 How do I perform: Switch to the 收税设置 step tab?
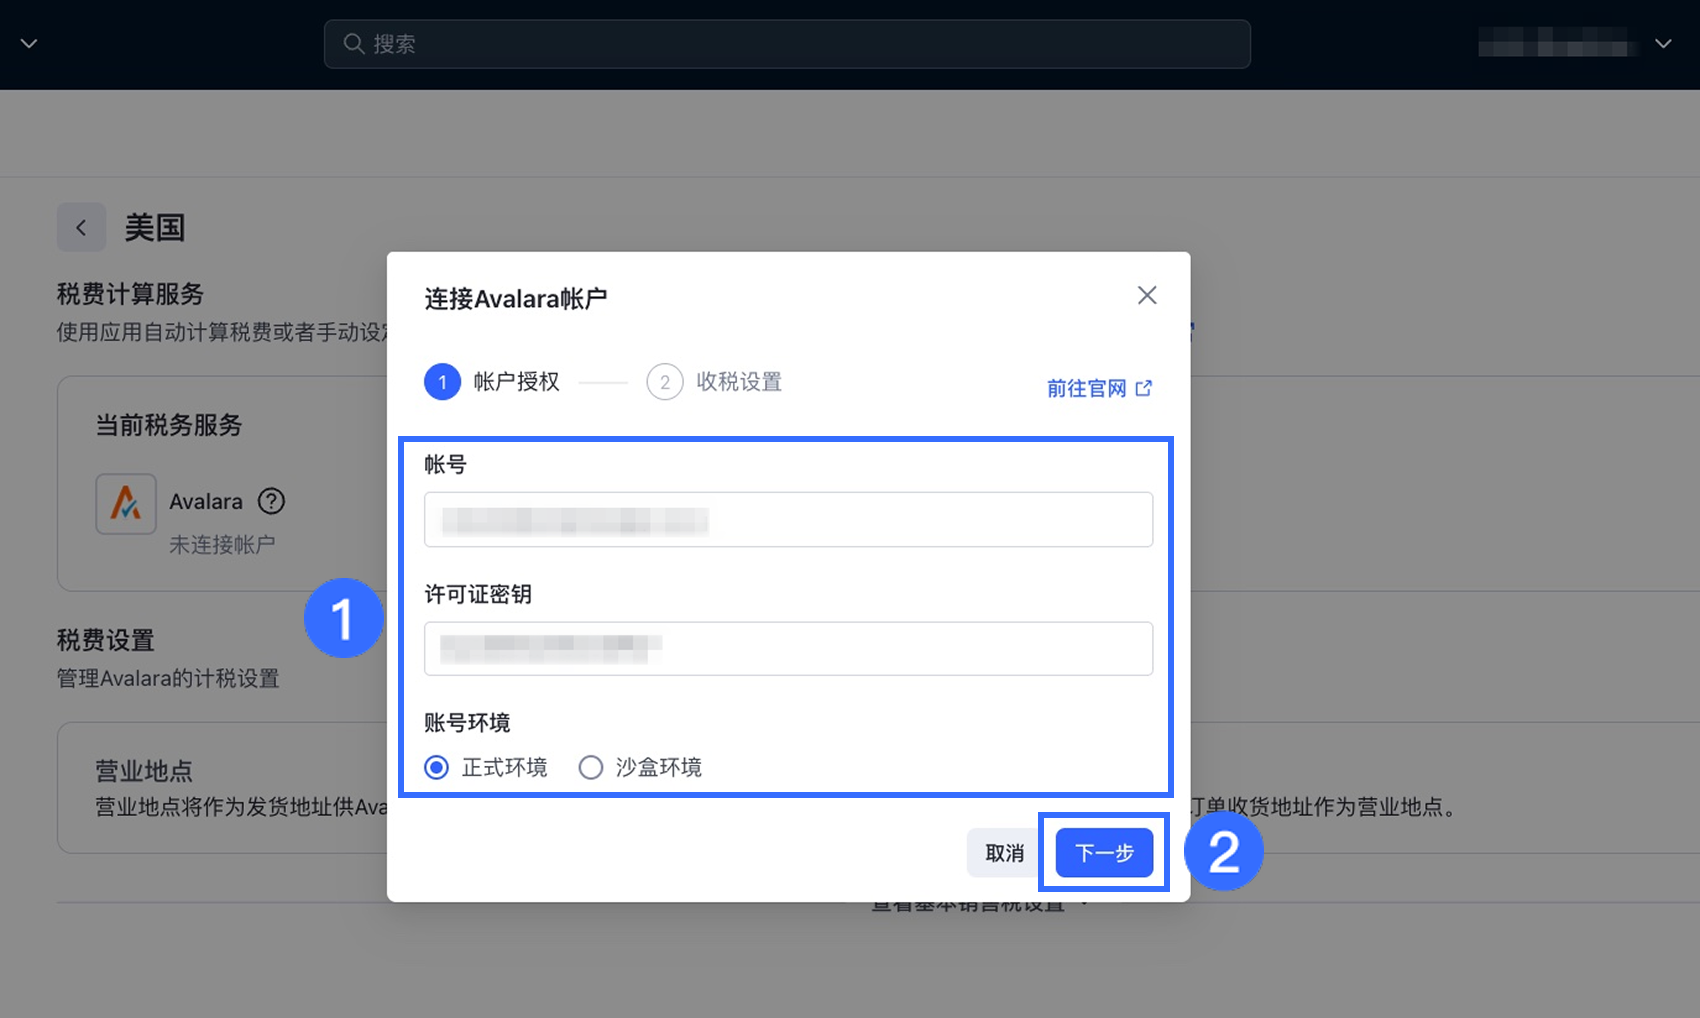point(737,381)
